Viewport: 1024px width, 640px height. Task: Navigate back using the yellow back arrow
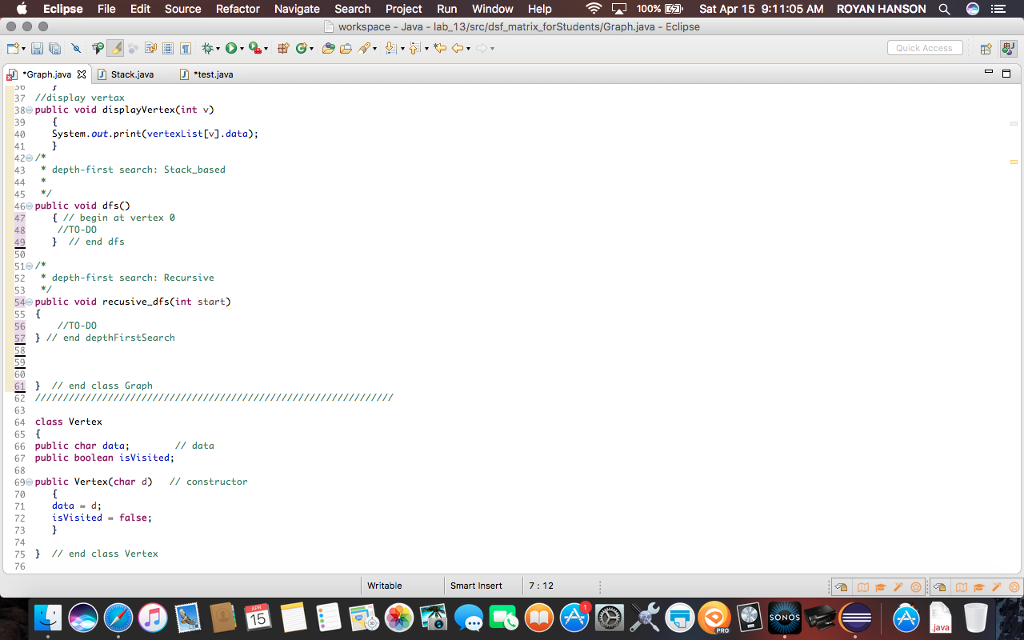pyautogui.click(x=458, y=47)
